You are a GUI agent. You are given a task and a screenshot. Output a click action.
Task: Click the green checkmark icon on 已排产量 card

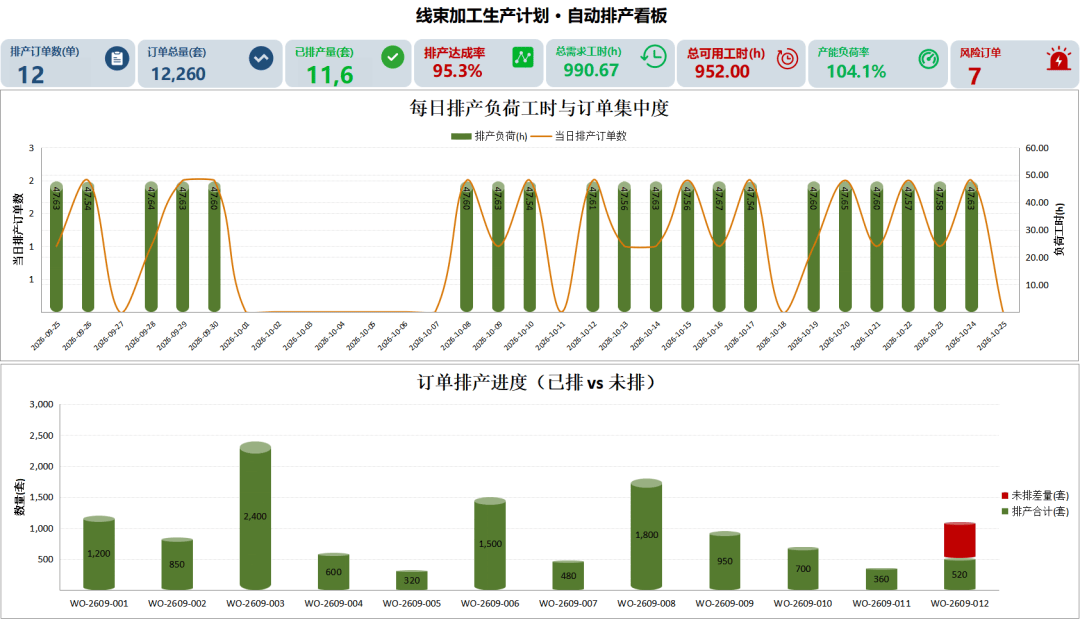pos(393,57)
